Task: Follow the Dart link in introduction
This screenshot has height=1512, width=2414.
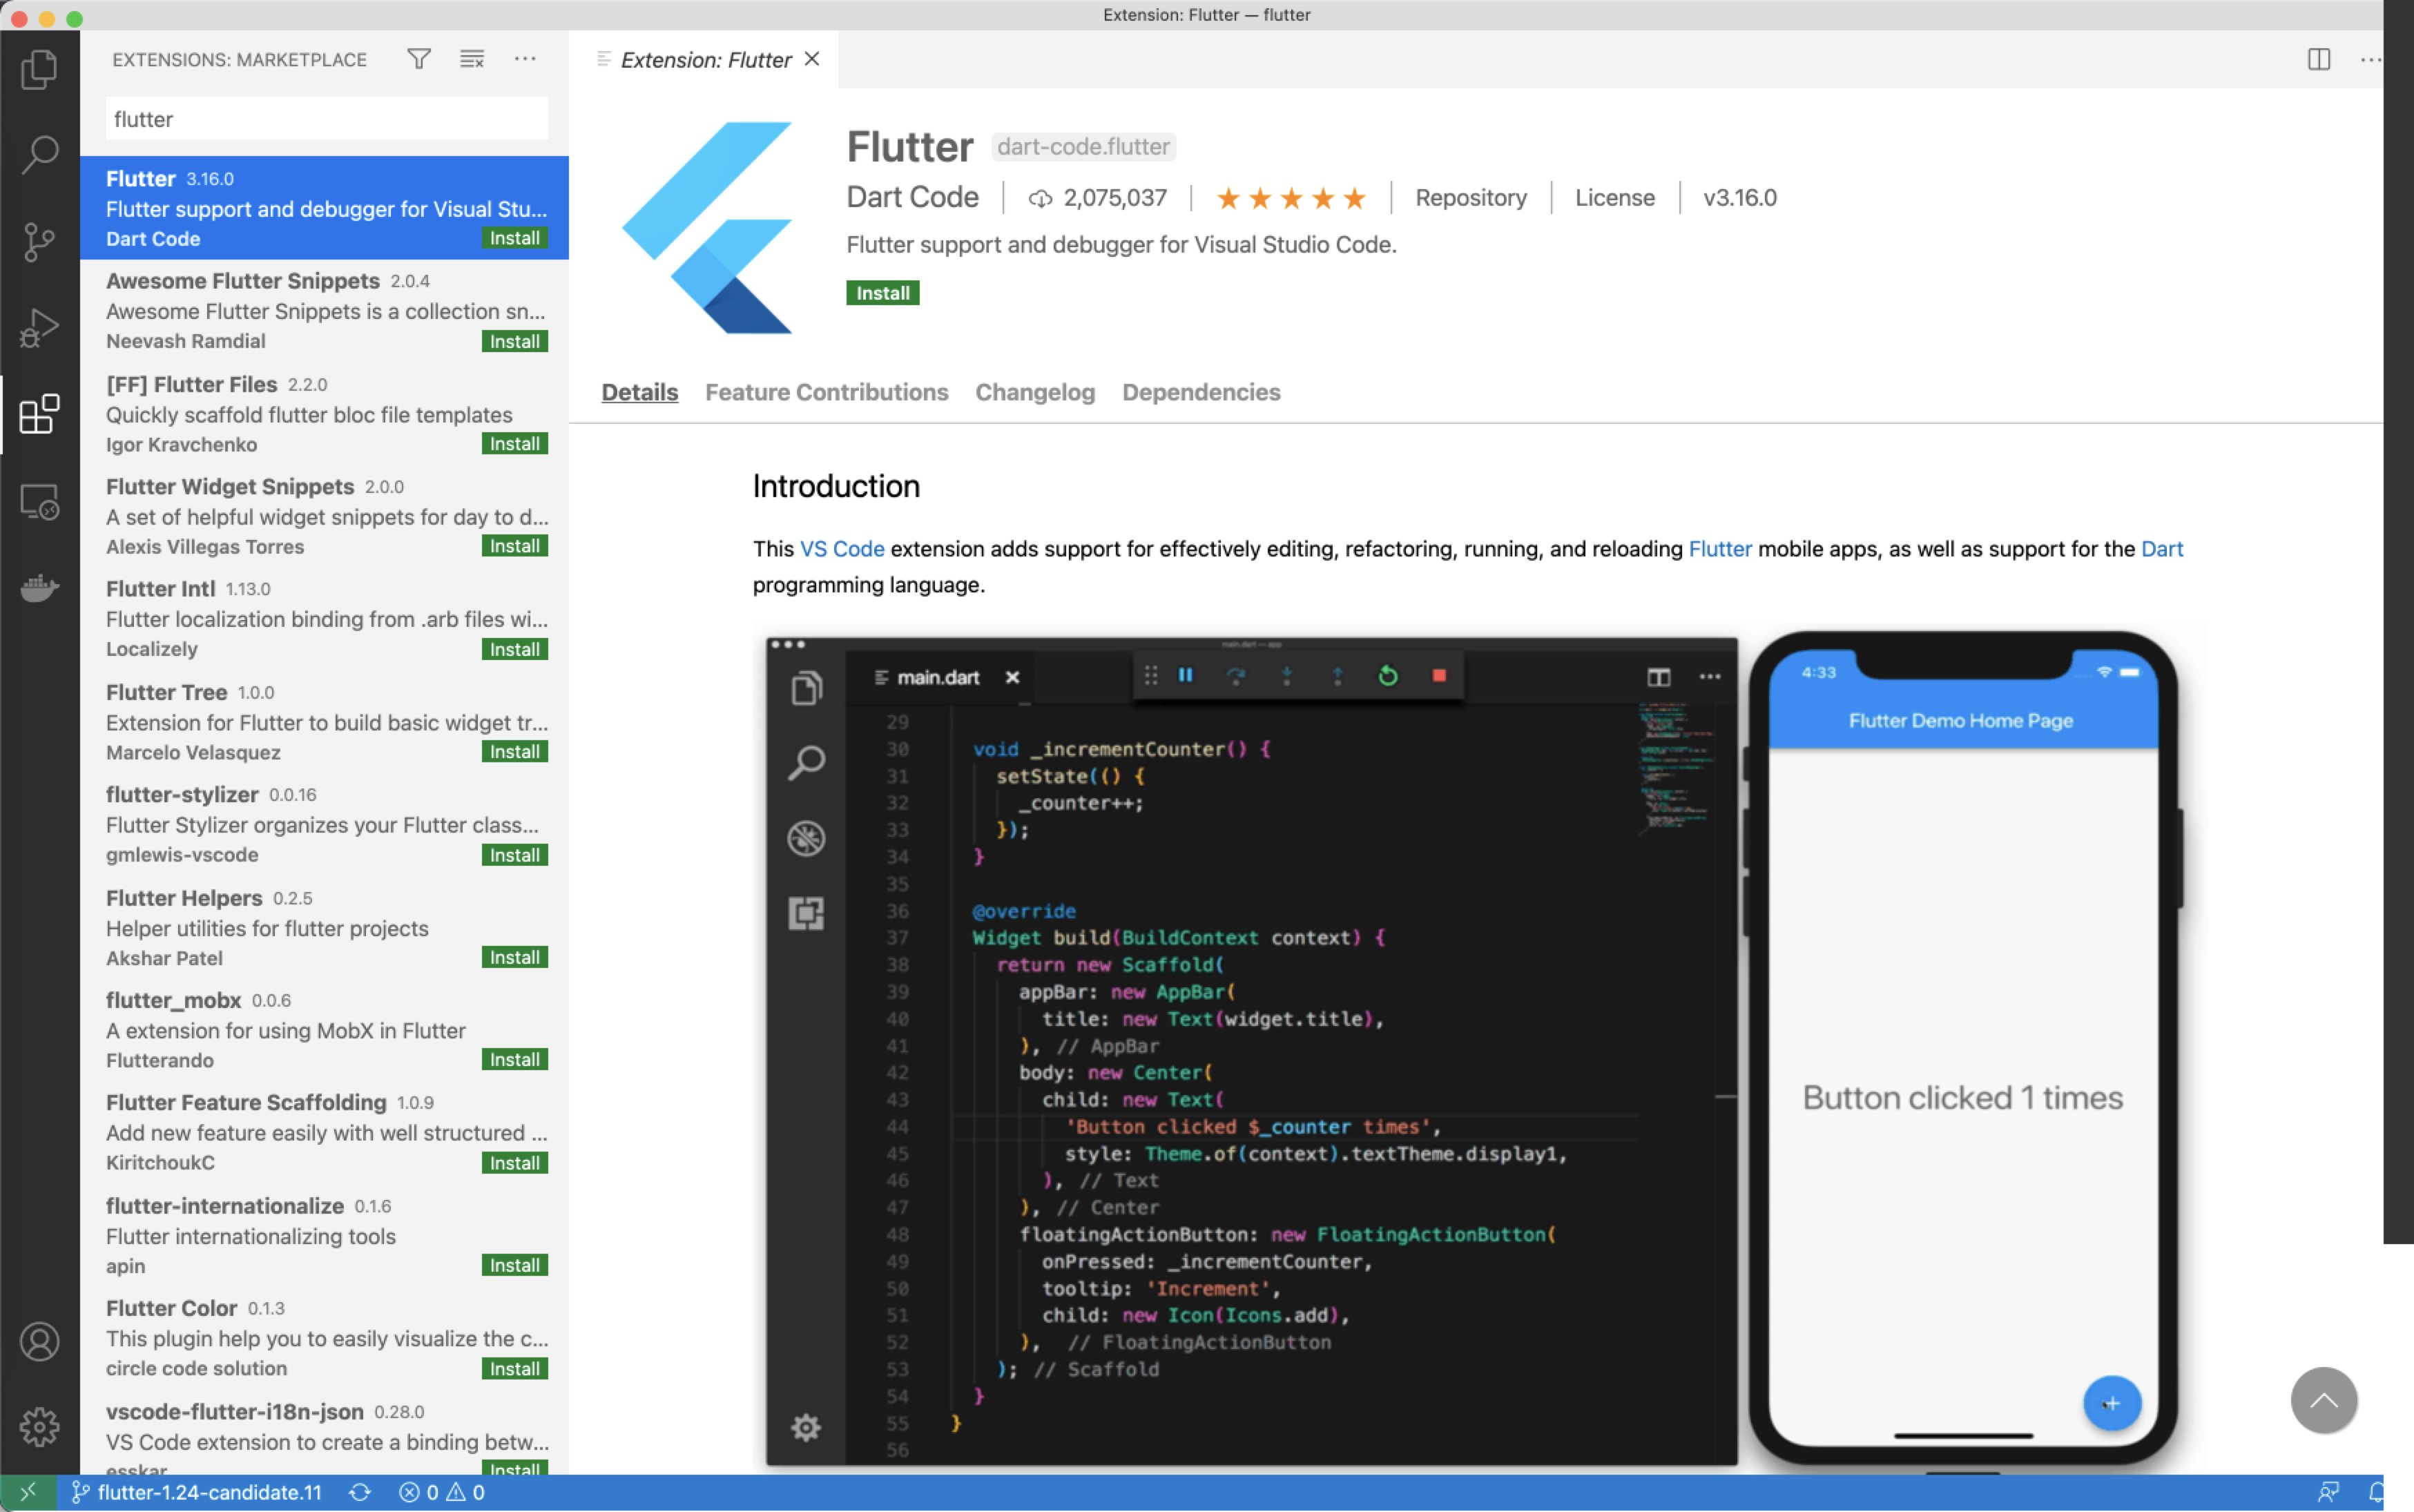Action: click(x=2162, y=549)
